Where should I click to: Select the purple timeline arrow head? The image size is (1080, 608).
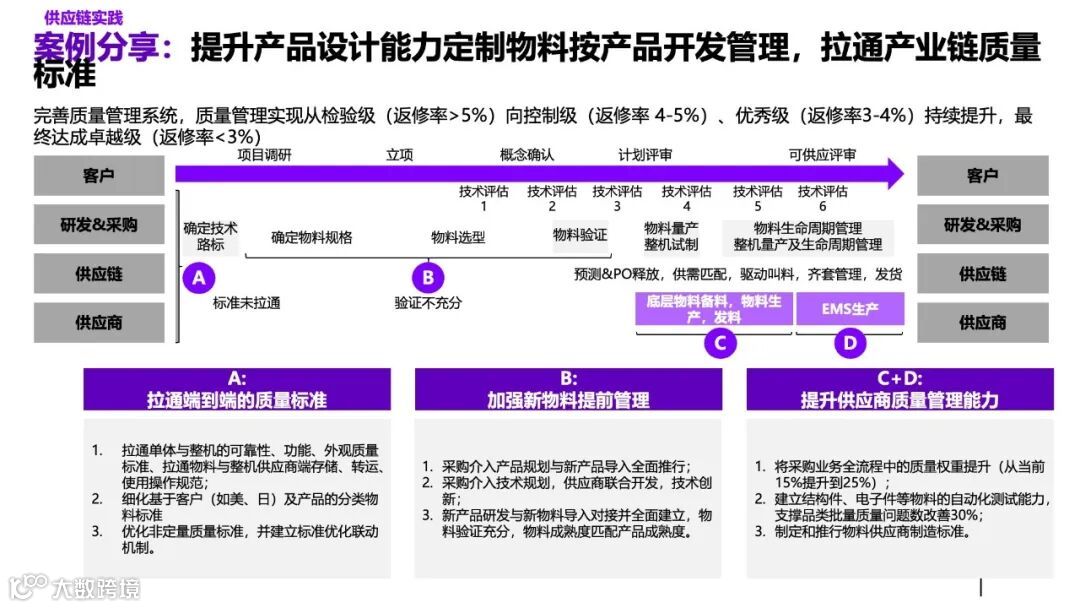[895, 174]
